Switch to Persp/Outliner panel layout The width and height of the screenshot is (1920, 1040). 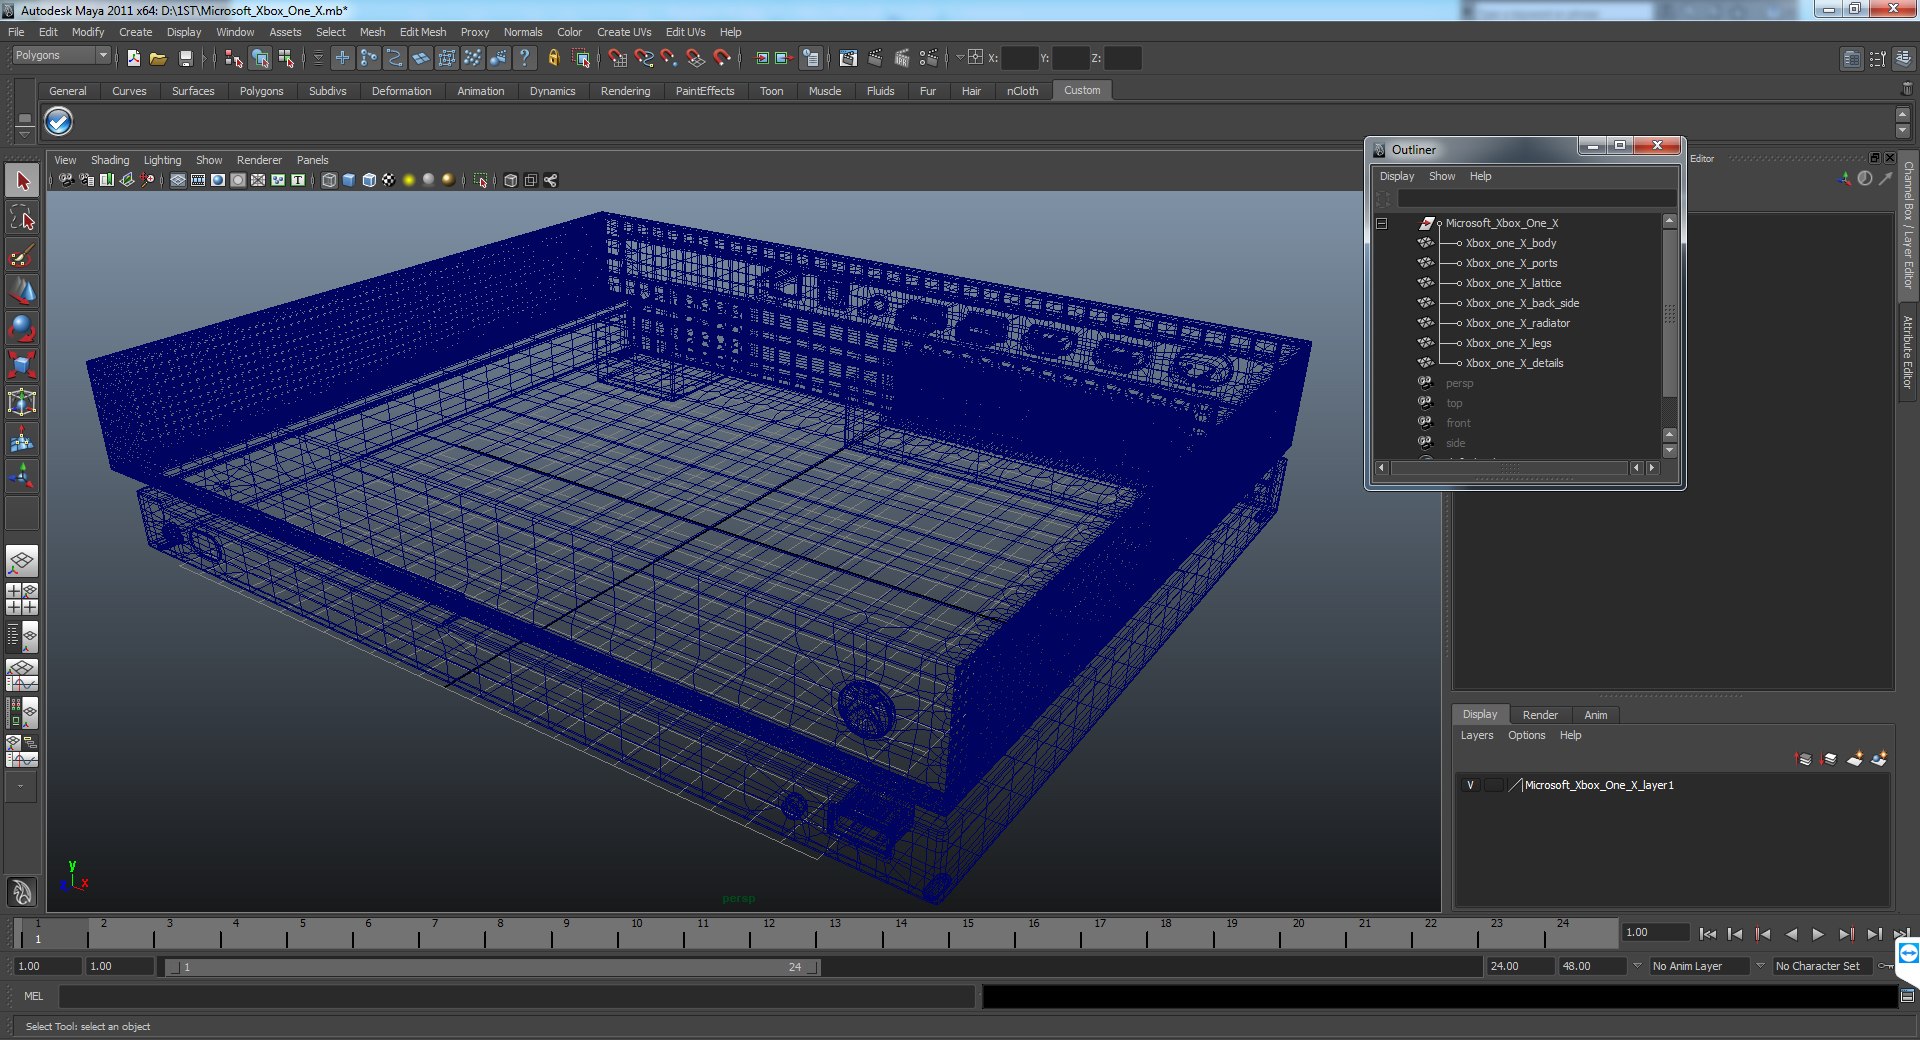click(22, 637)
